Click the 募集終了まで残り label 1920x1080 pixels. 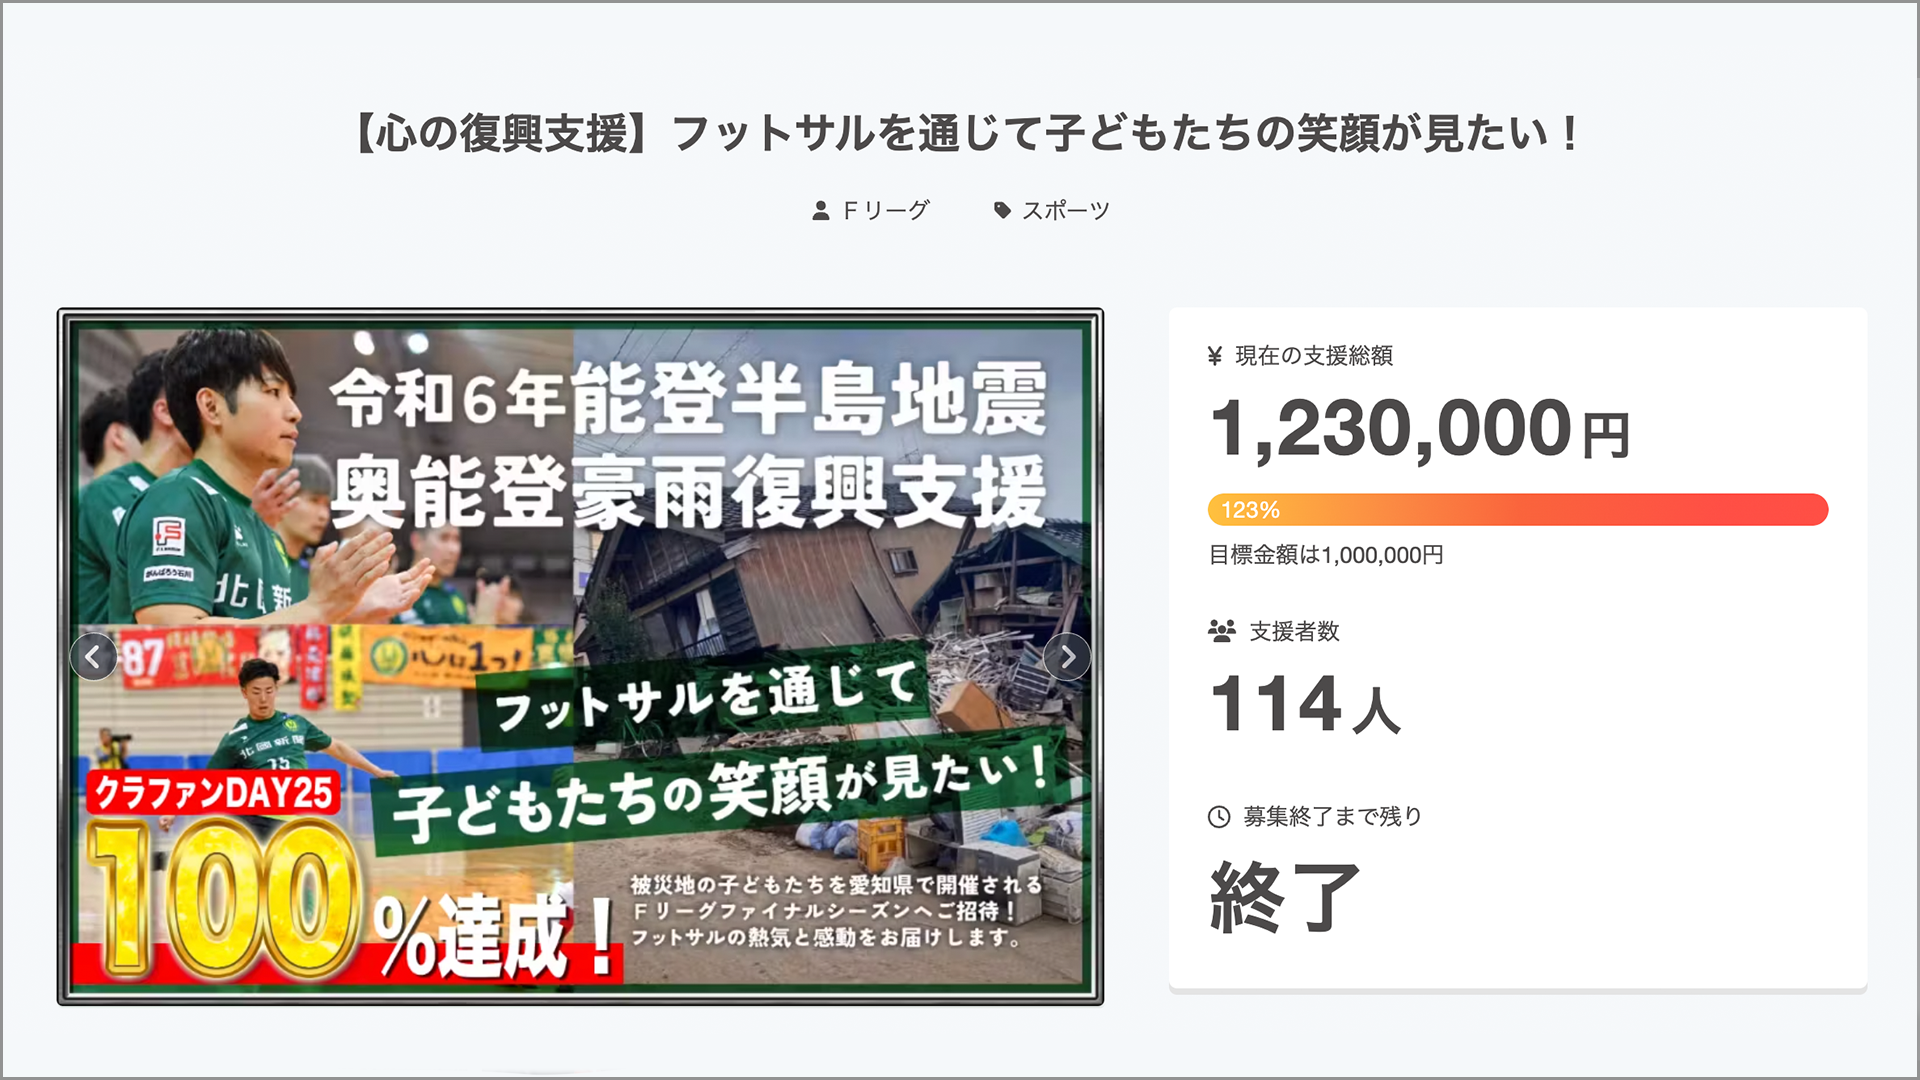(1332, 817)
